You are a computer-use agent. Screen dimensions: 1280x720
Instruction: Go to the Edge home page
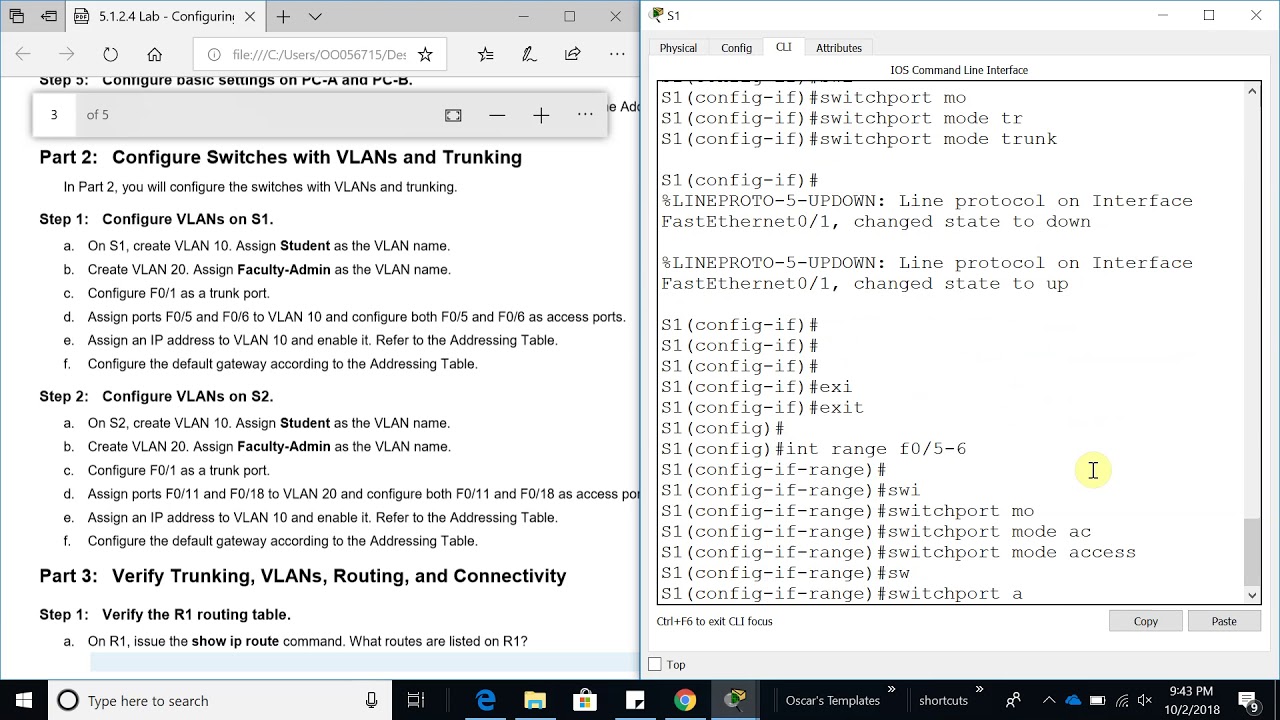(154, 55)
